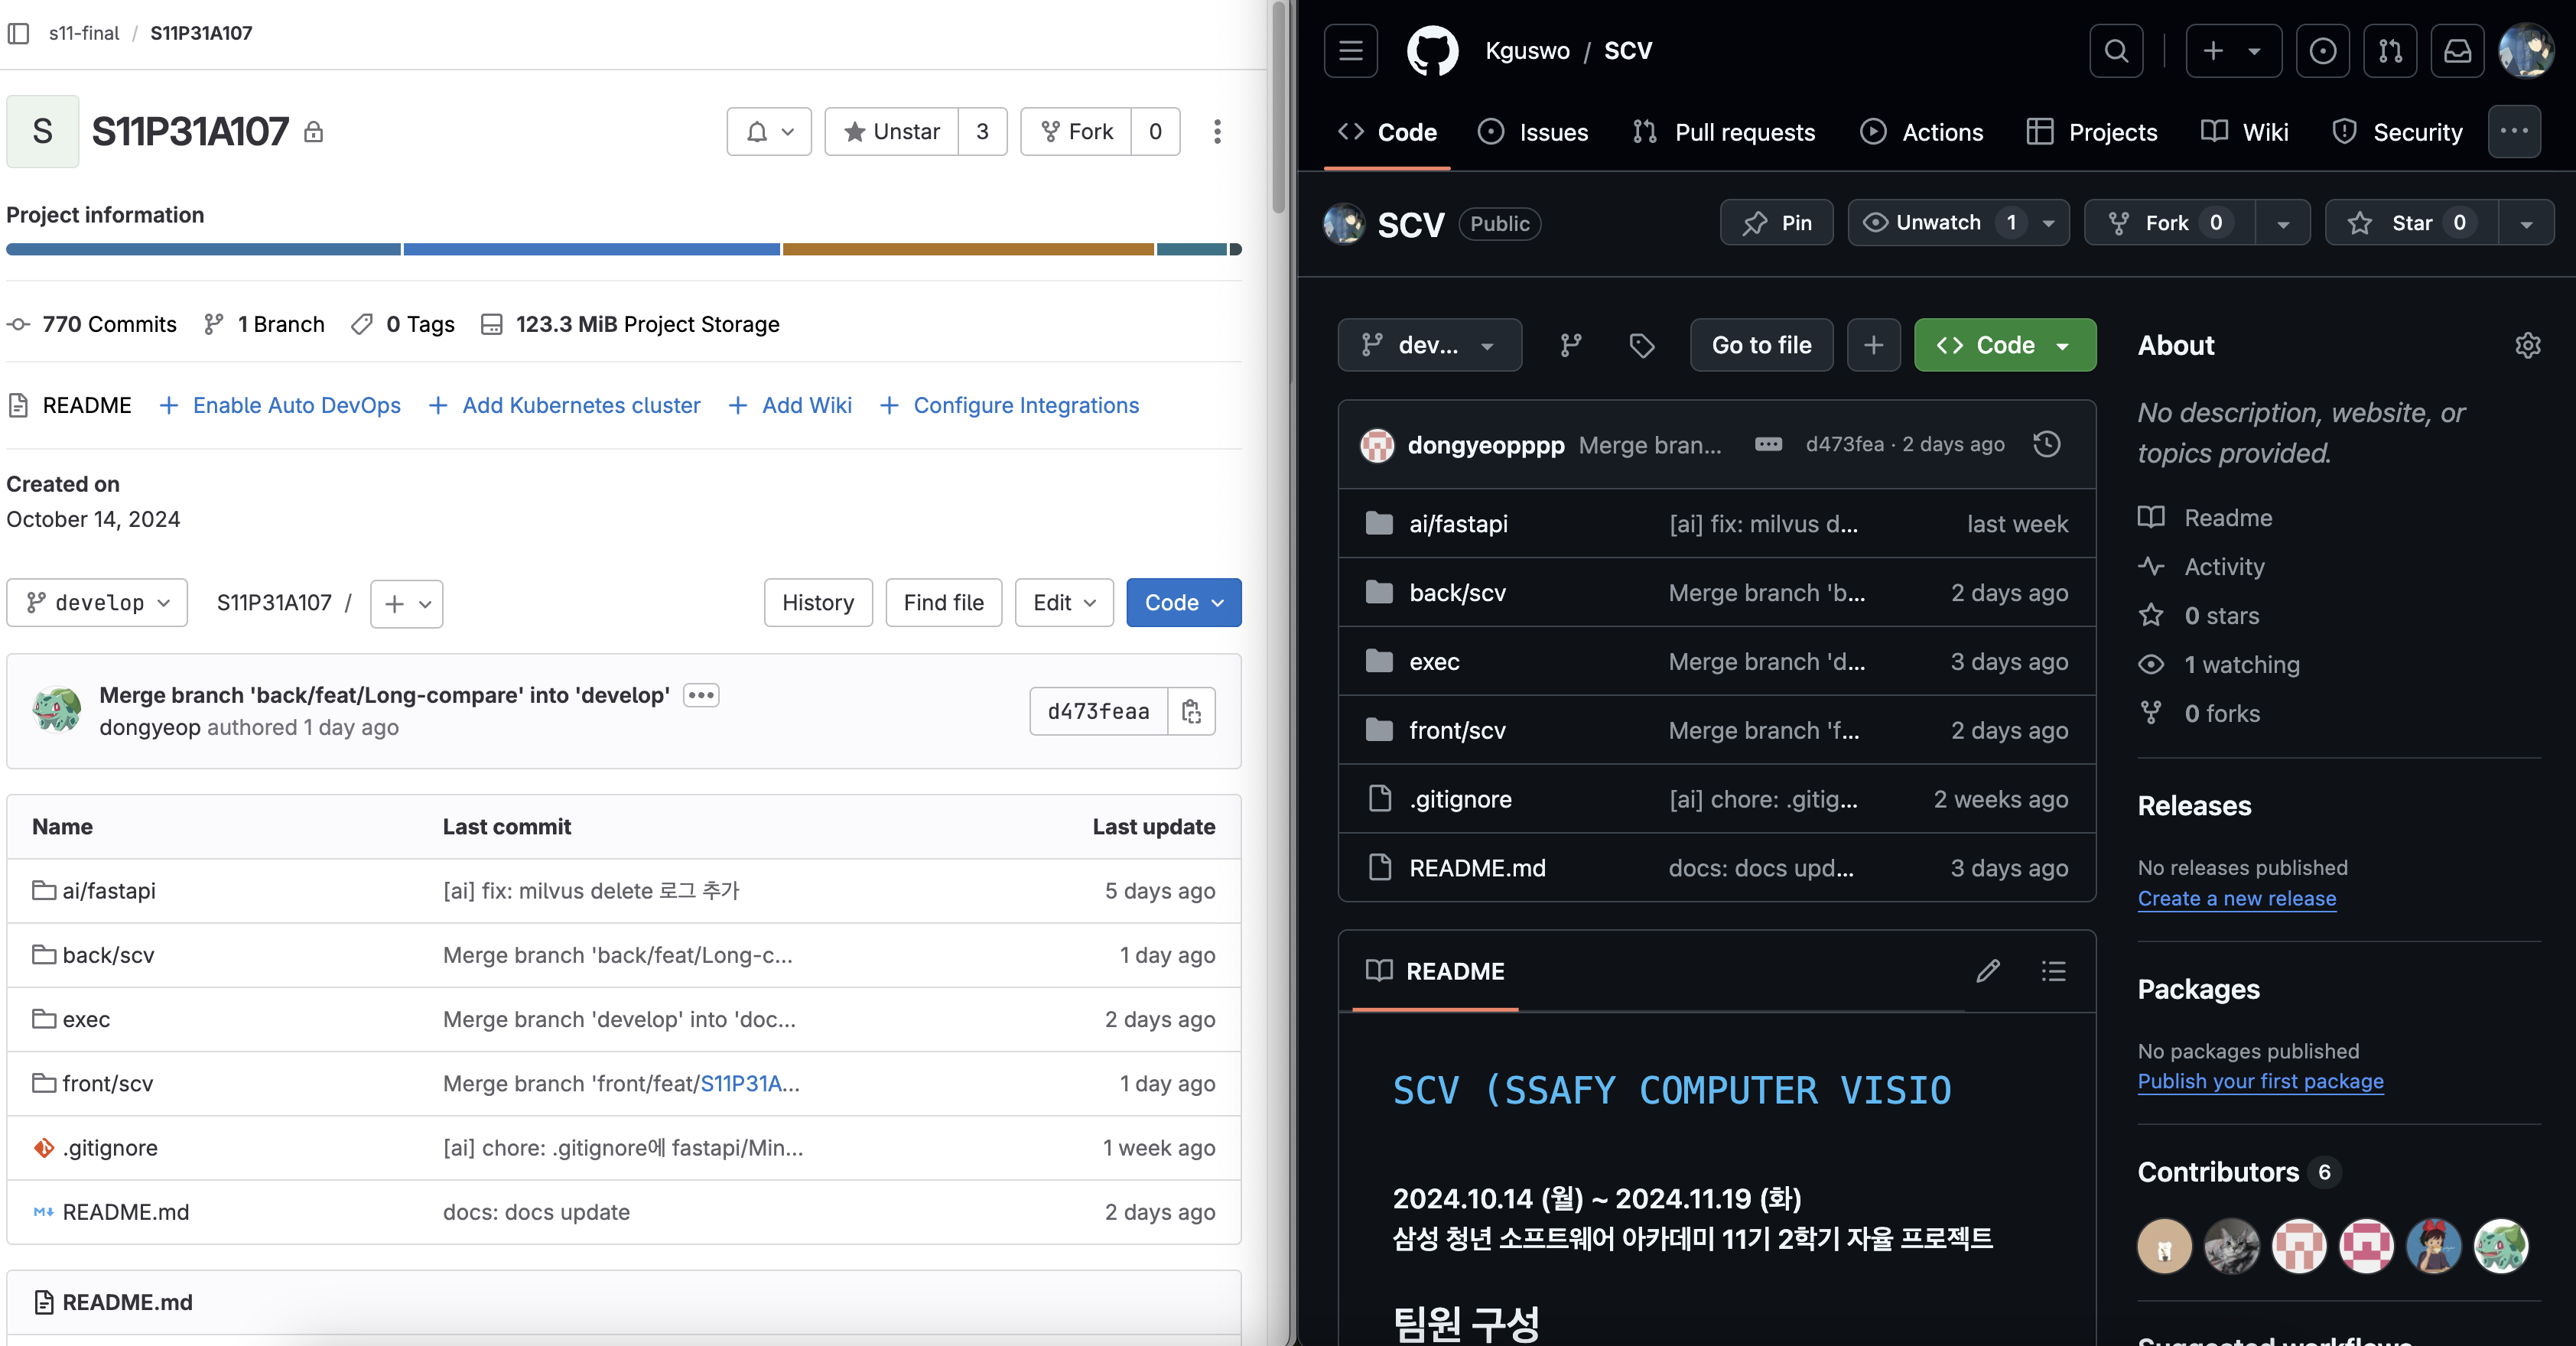The height and width of the screenshot is (1346, 2576).
Task: Open the develop branch dropdown
Action: click(97, 603)
